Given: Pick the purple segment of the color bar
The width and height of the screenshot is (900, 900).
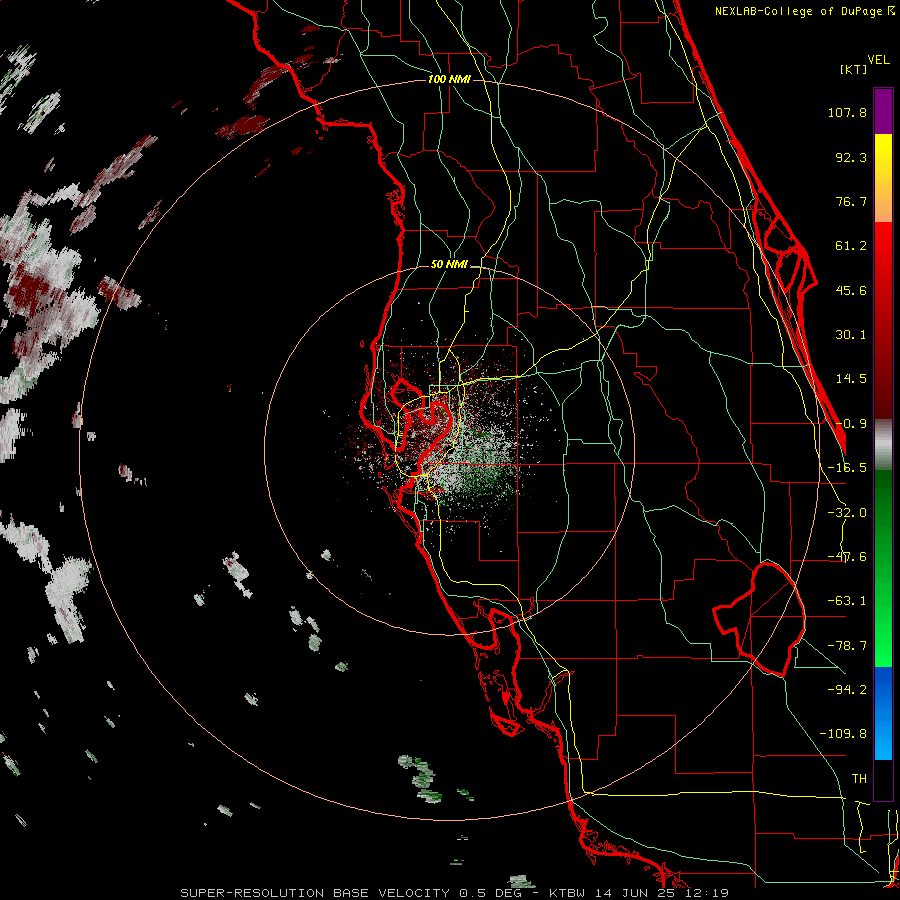Looking at the screenshot, I should [x=883, y=111].
